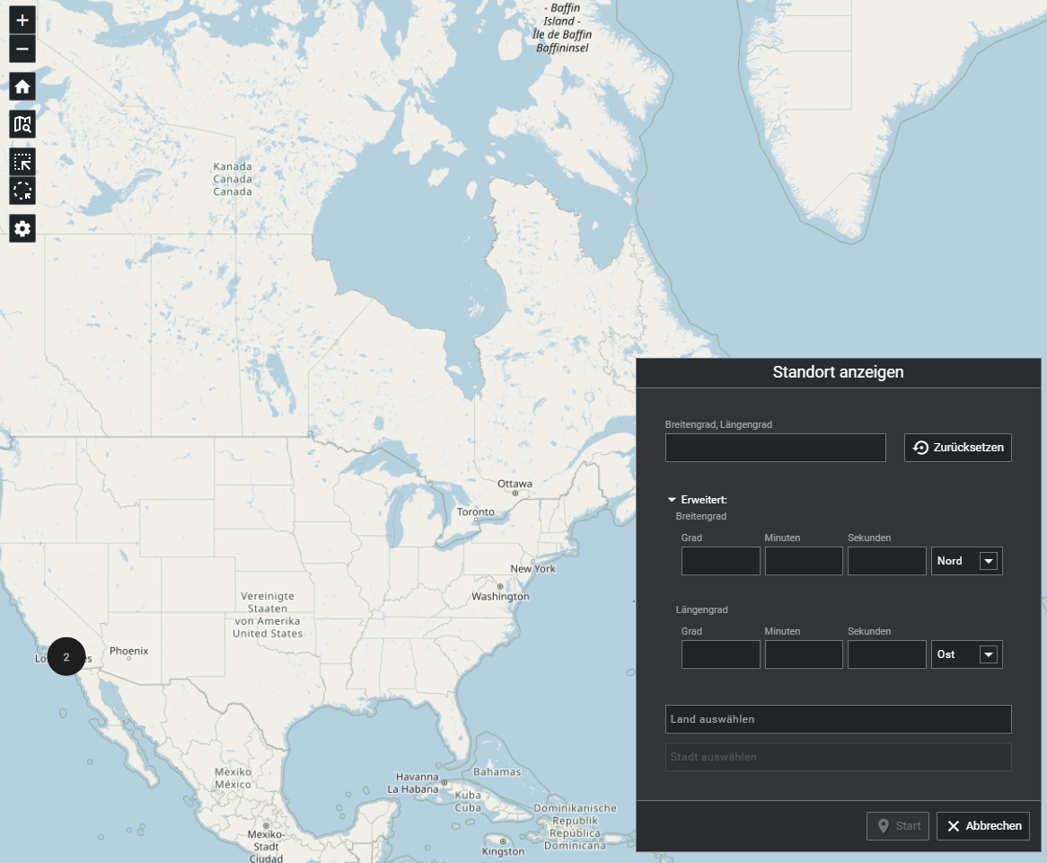Click the cluster marker labeled 2
The height and width of the screenshot is (863, 1047).
pos(66,657)
